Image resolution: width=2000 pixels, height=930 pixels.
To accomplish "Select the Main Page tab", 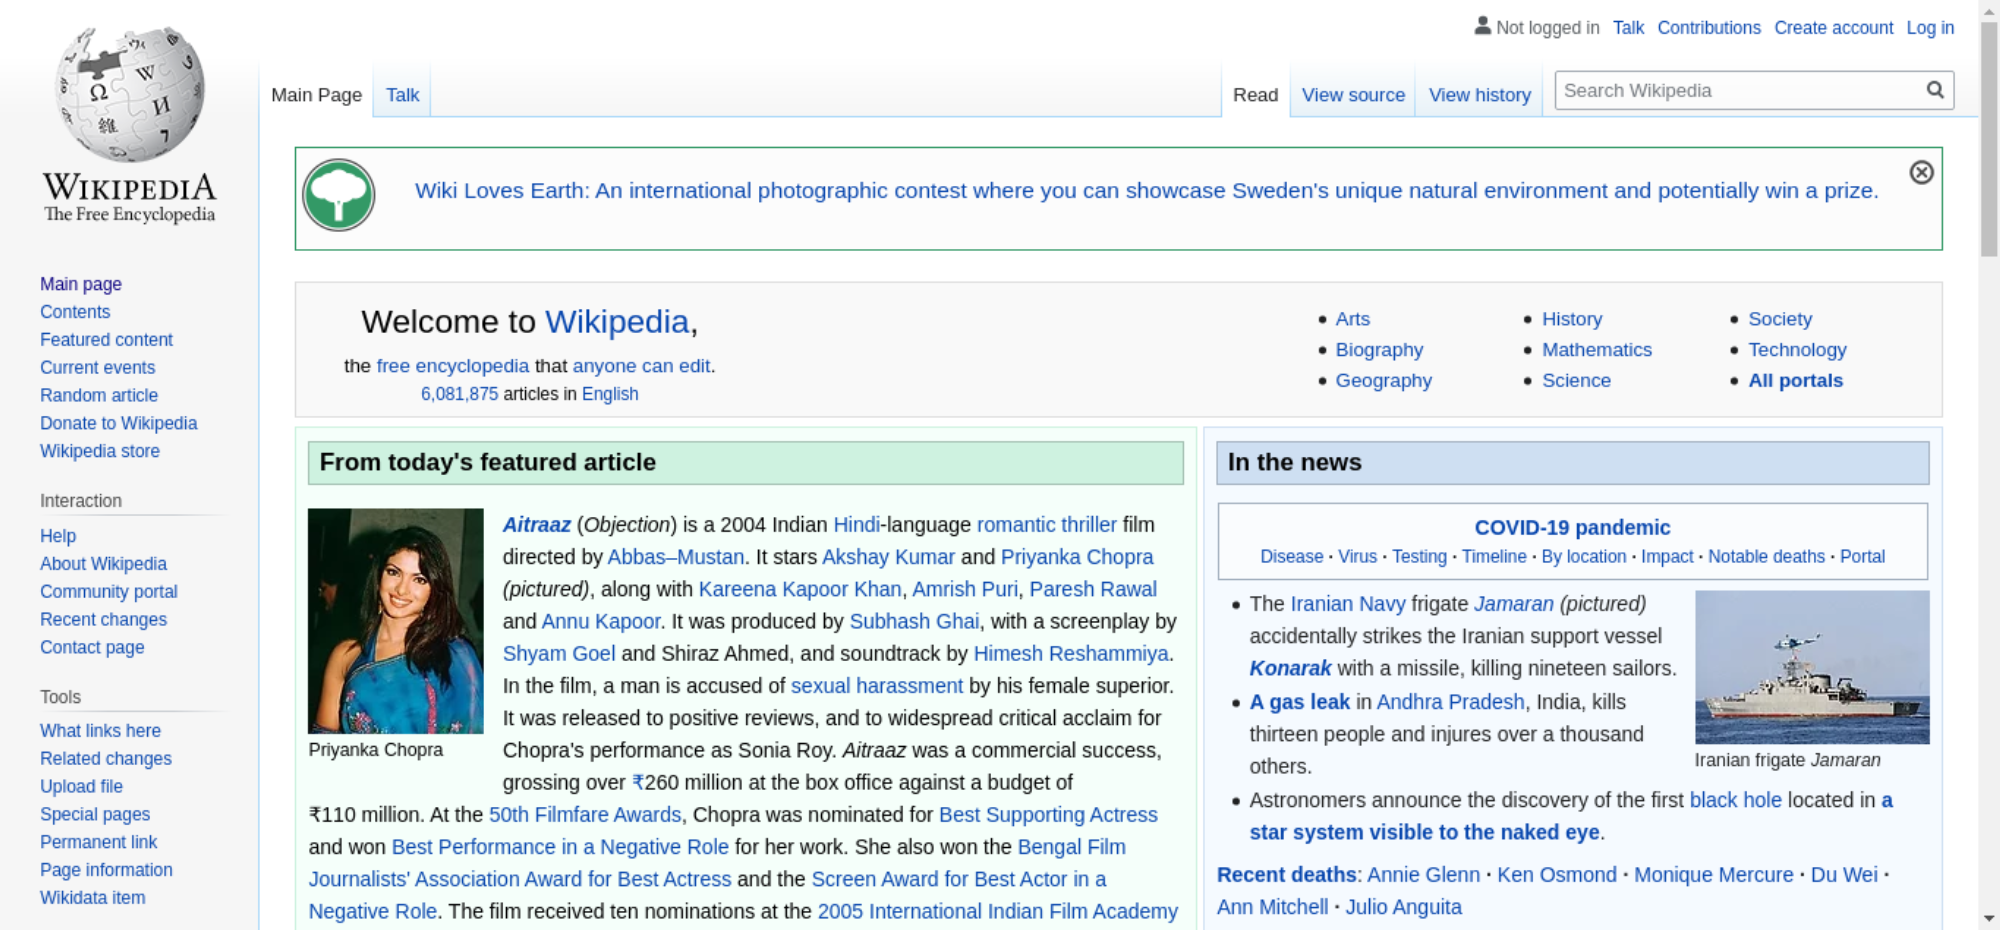I will pos(316,95).
